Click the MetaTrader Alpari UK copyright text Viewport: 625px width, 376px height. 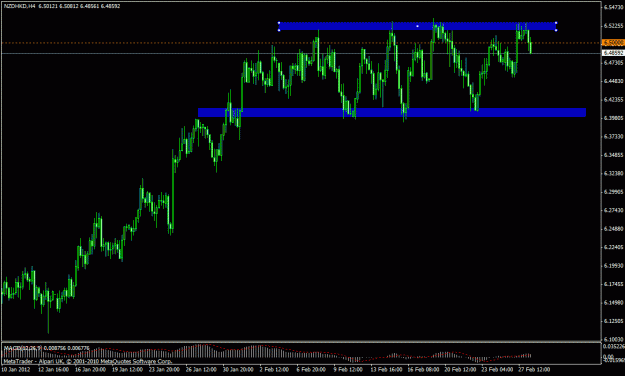click(88, 361)
